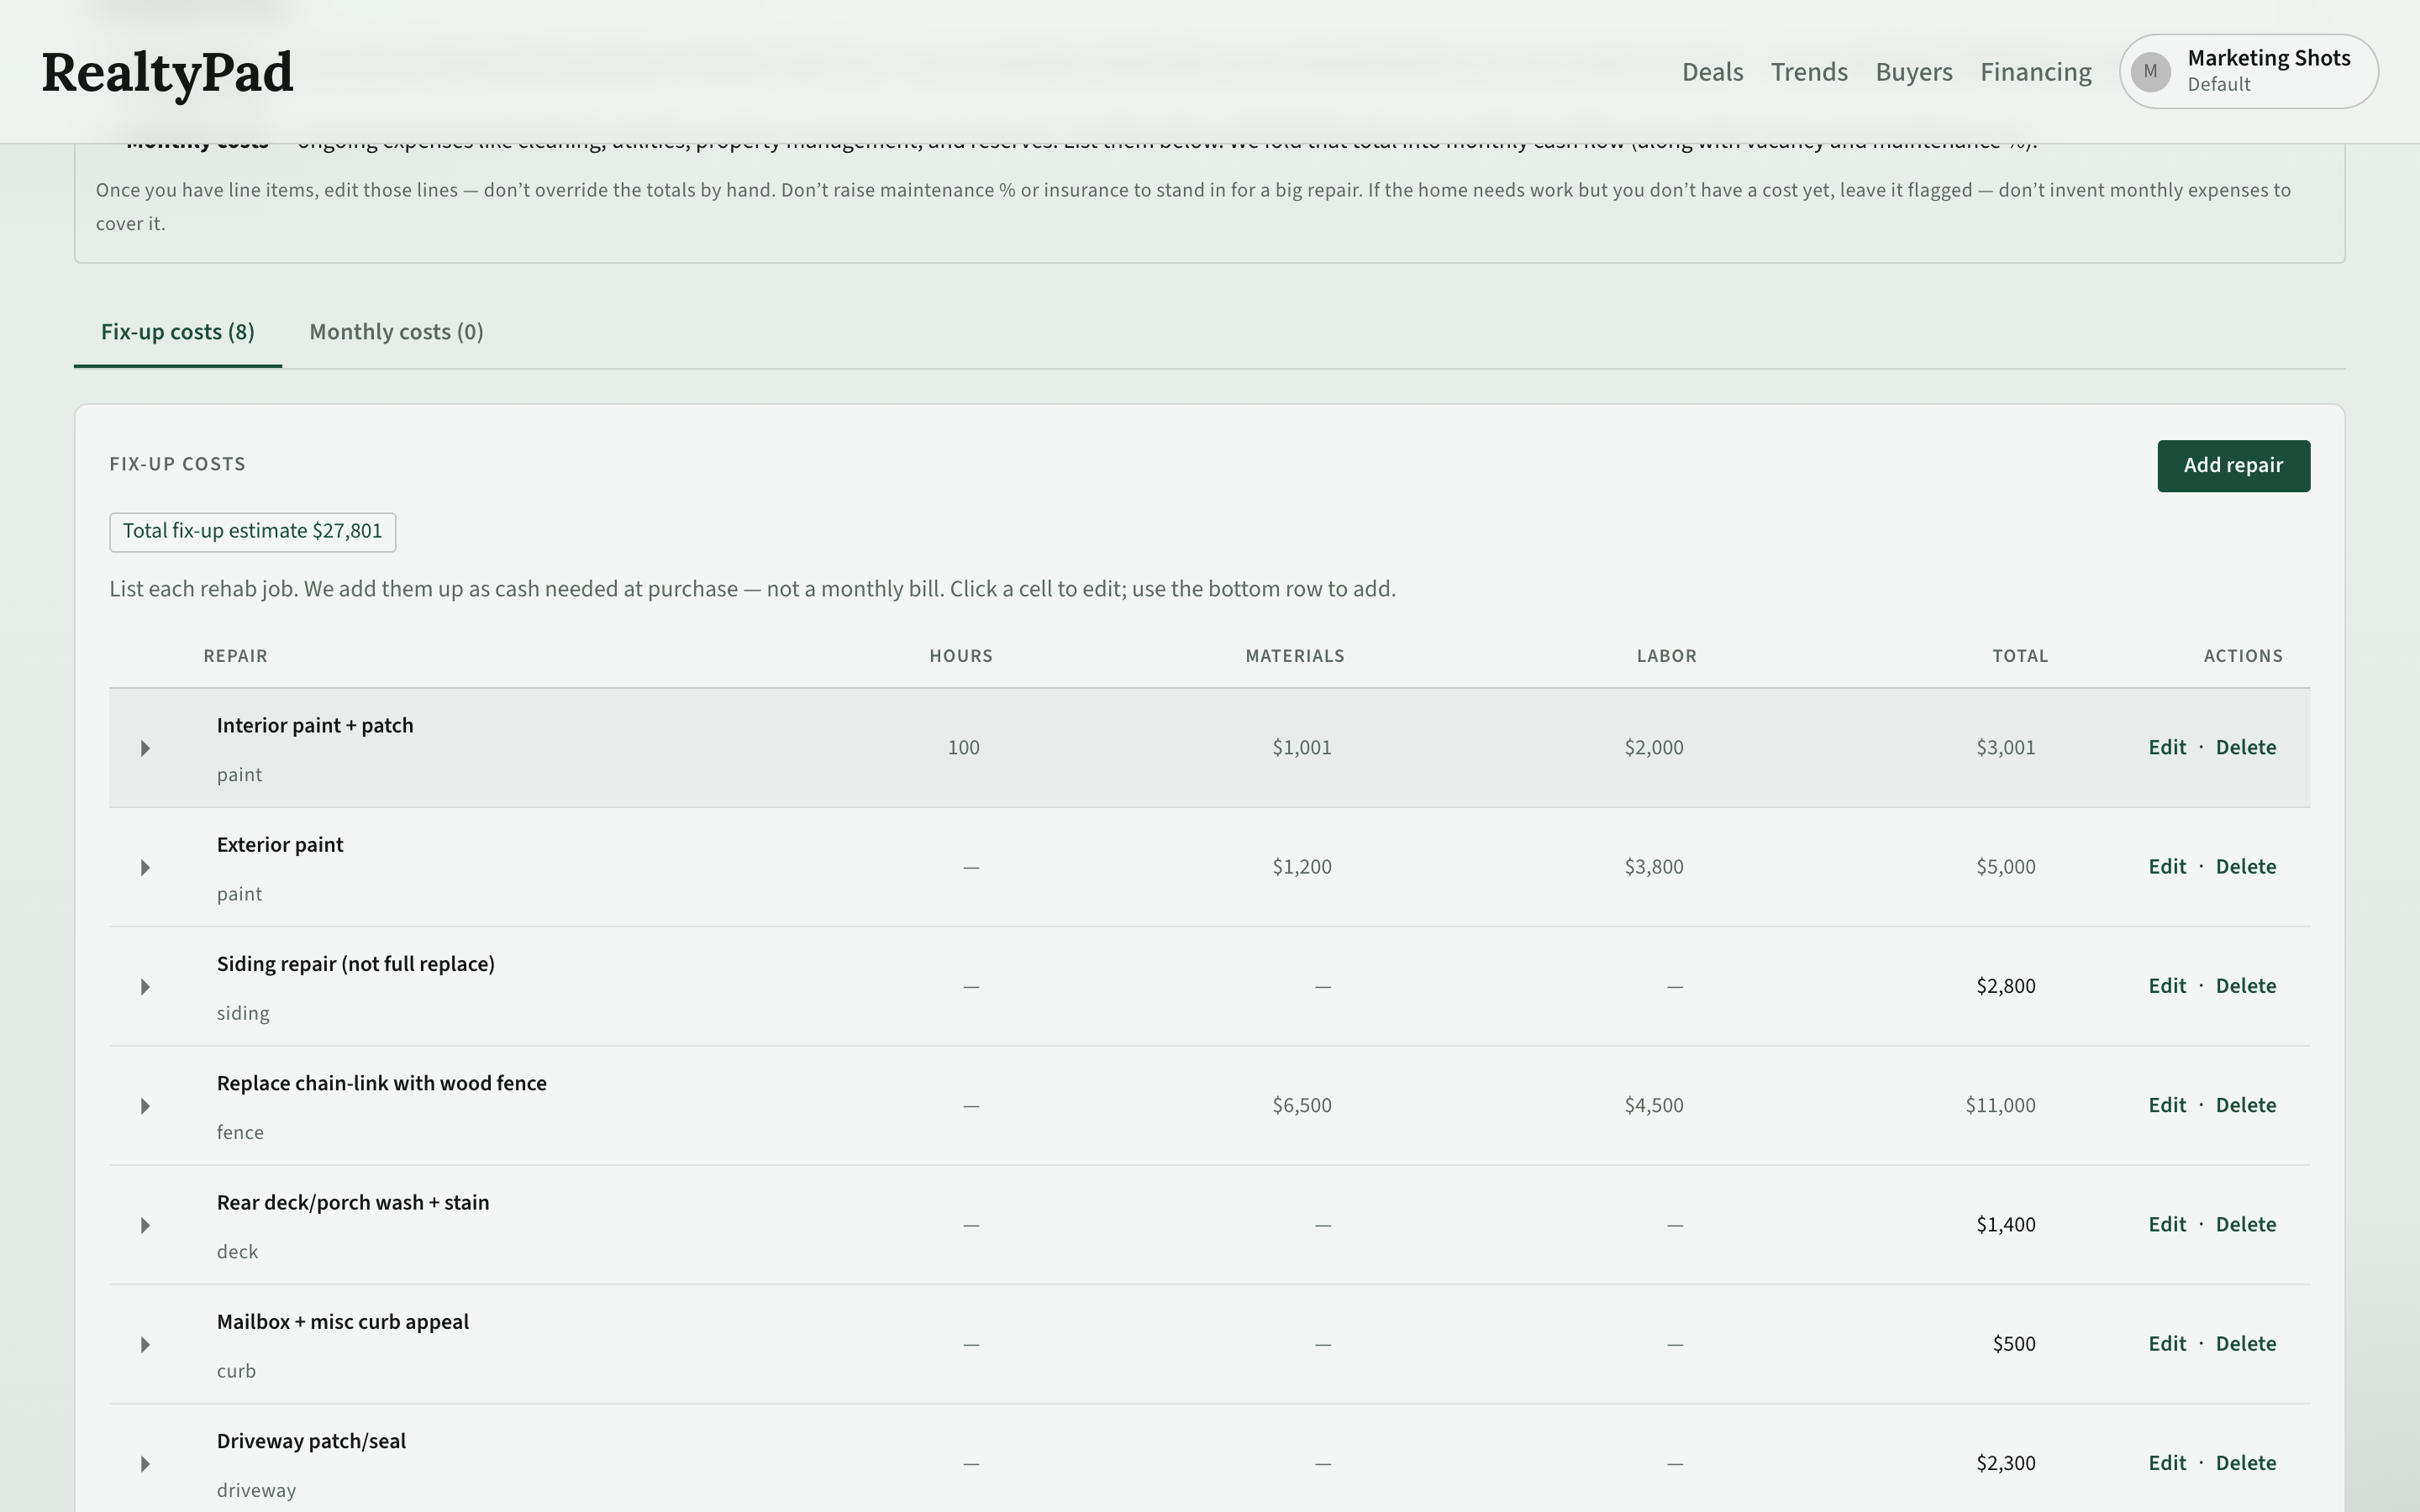Screen dimensions: 2420x1512
Task: Click the Driveway patch/seal repair name
Action: click(311, 1441)
